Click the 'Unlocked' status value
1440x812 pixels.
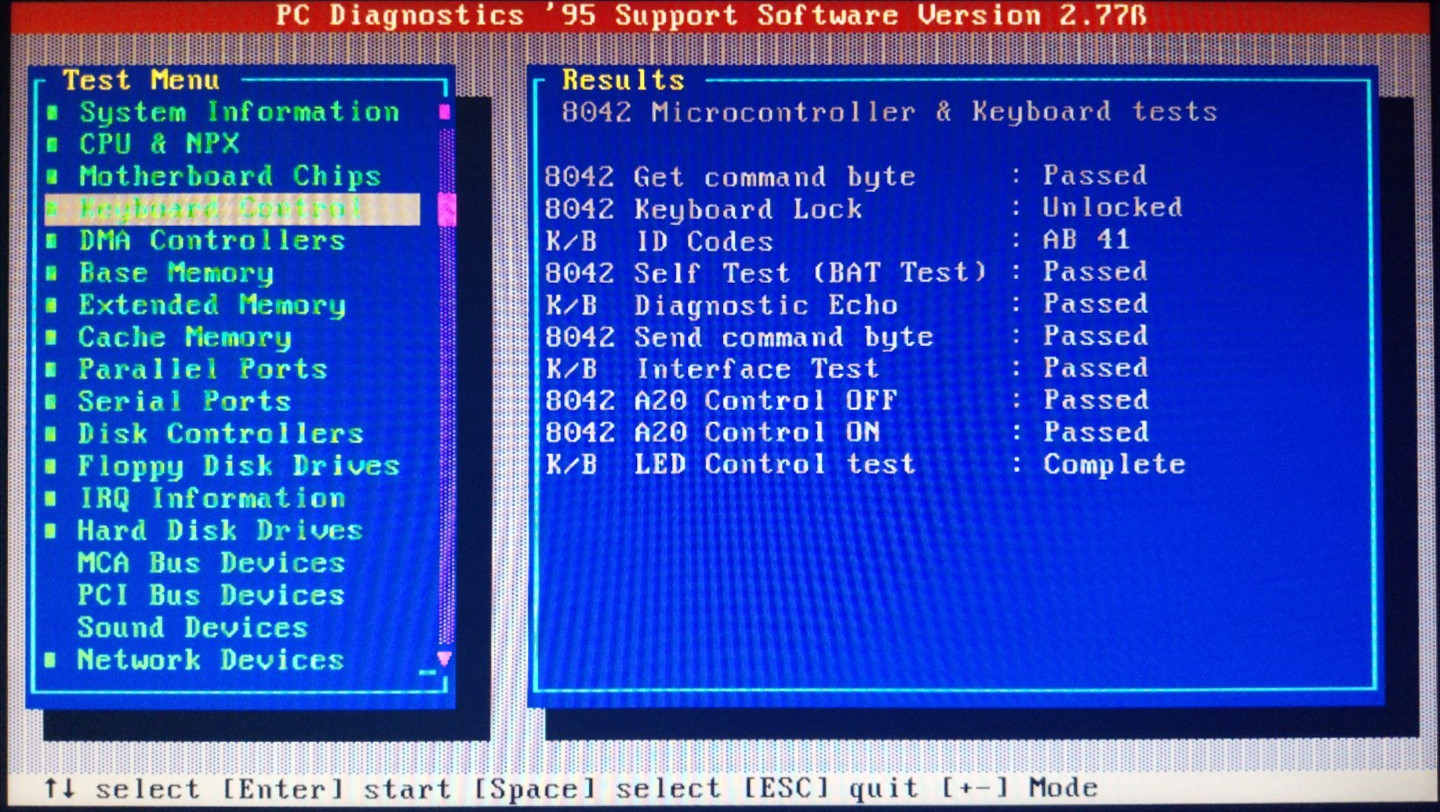click(1112, 207)
